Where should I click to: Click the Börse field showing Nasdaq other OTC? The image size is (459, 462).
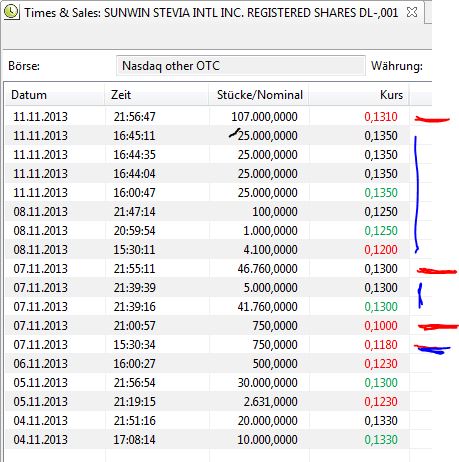(x=241, y=66)
